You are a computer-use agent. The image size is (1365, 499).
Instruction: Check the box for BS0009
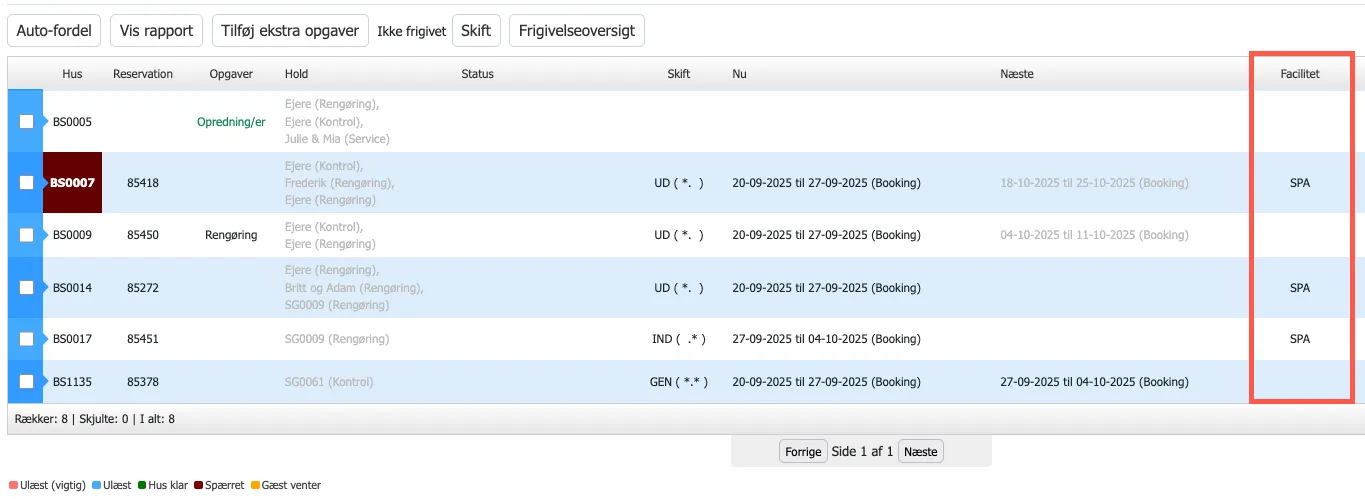(26, 235)
